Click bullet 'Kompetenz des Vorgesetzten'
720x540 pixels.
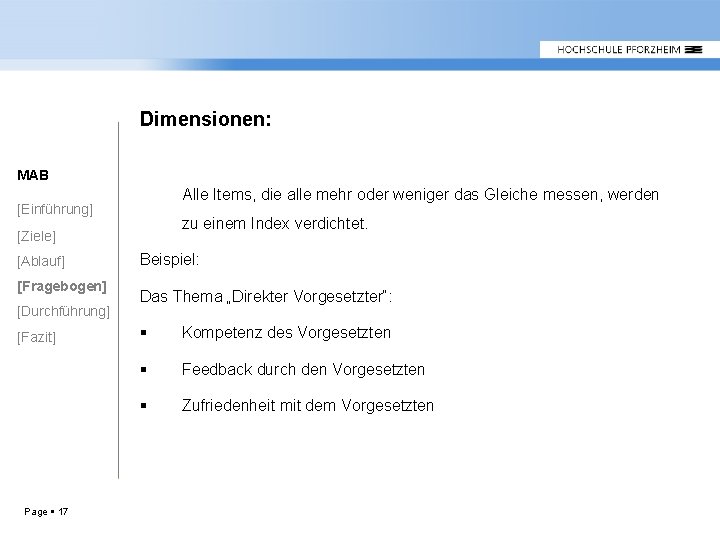point(286,332)
